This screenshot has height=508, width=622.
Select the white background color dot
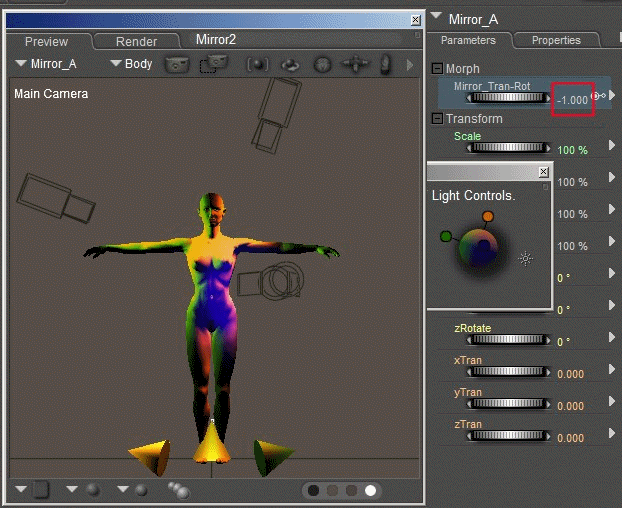tap(371, 490)
